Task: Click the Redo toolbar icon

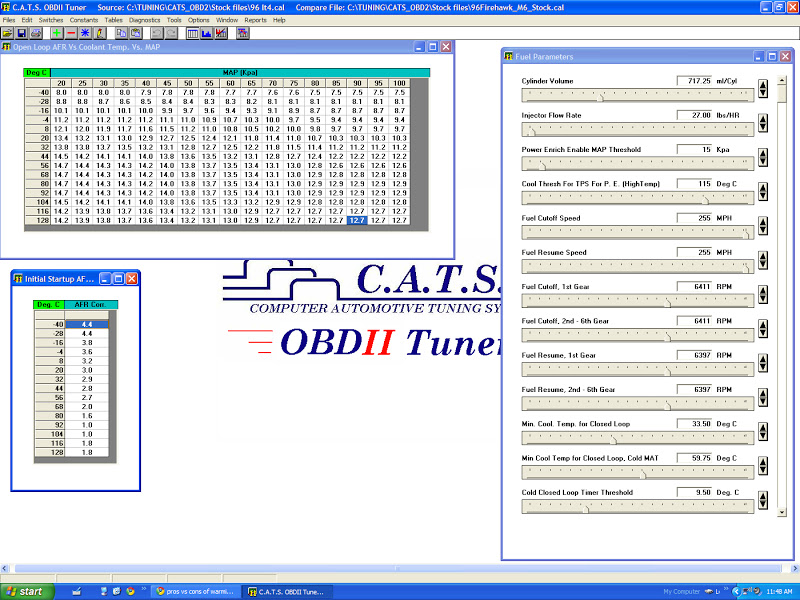Action: [171, 33]
